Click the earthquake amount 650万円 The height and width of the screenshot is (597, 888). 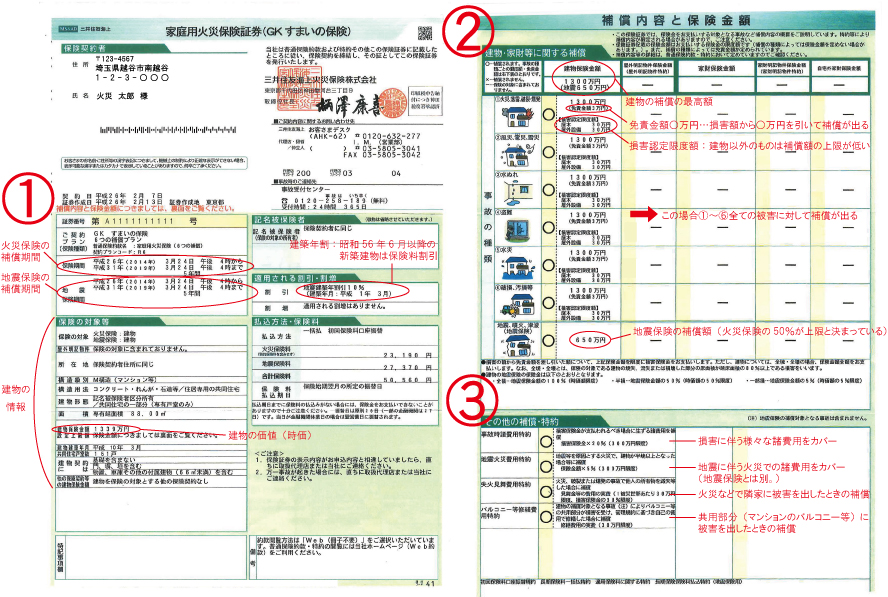[591, 340]
